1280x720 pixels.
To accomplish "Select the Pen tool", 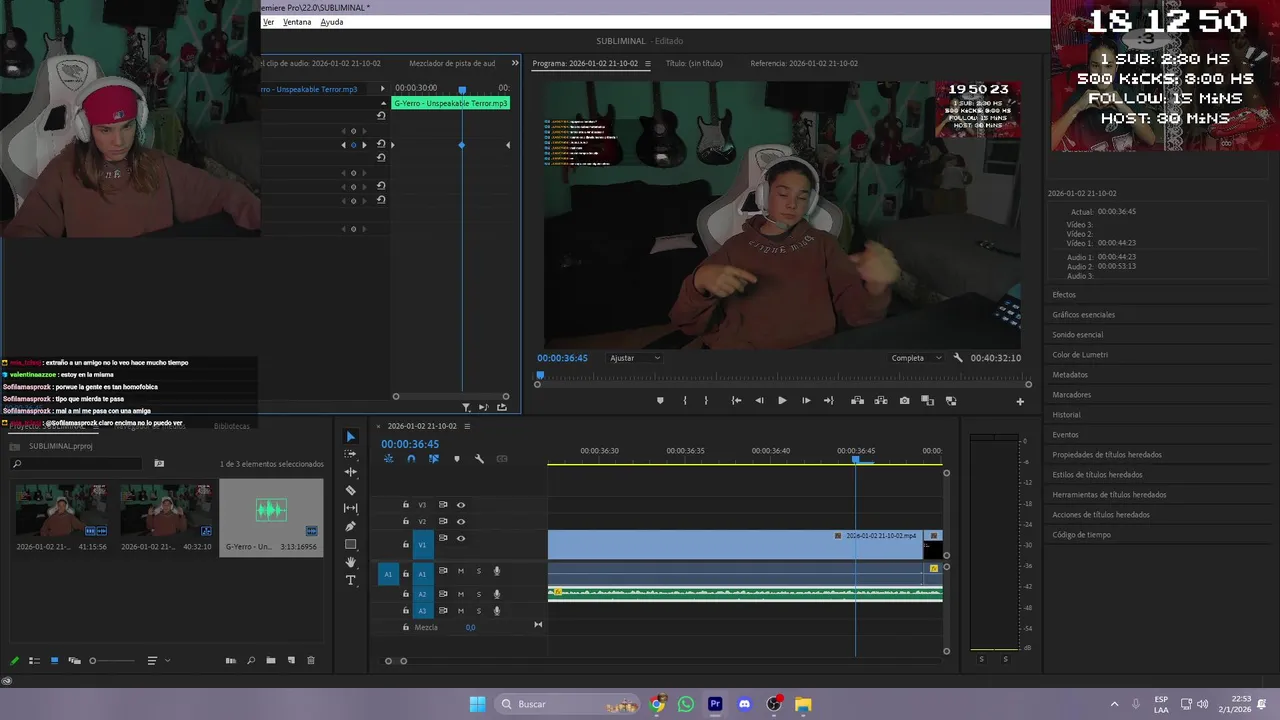I will pos(350,526).
